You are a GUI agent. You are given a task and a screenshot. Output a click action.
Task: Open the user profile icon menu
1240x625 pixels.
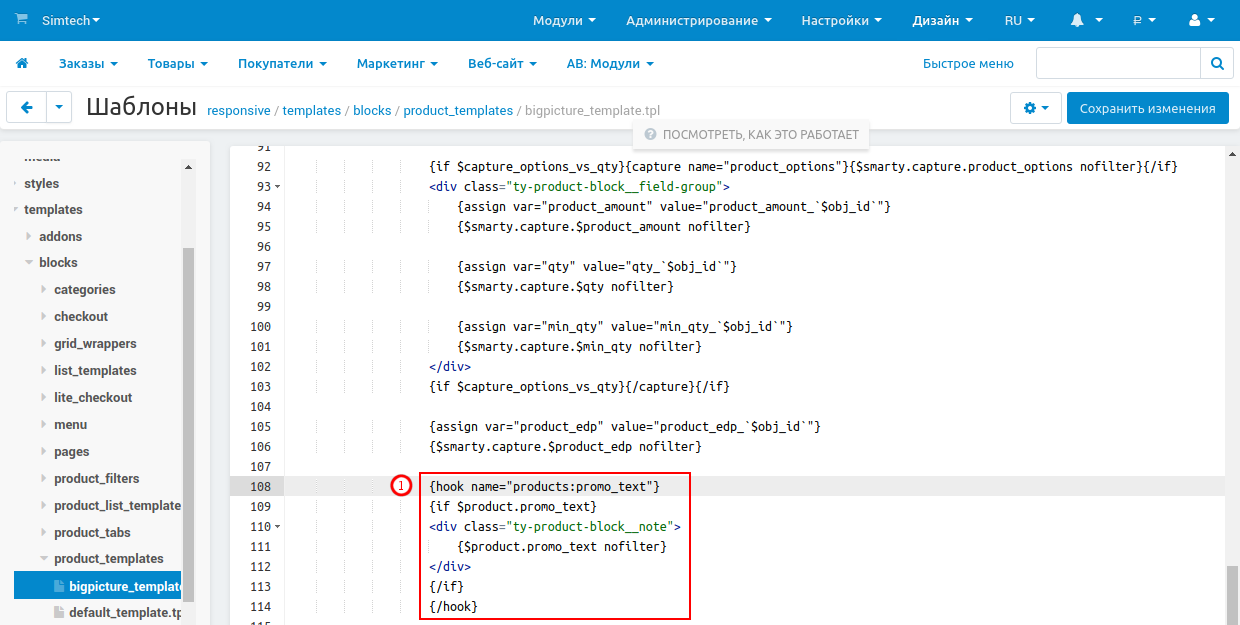point(1194,20)
